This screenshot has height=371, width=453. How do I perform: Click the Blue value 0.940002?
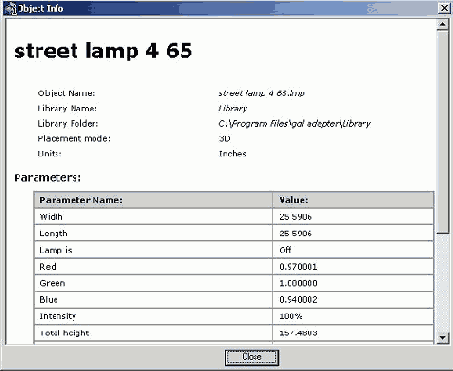click(x=353, y=300)
